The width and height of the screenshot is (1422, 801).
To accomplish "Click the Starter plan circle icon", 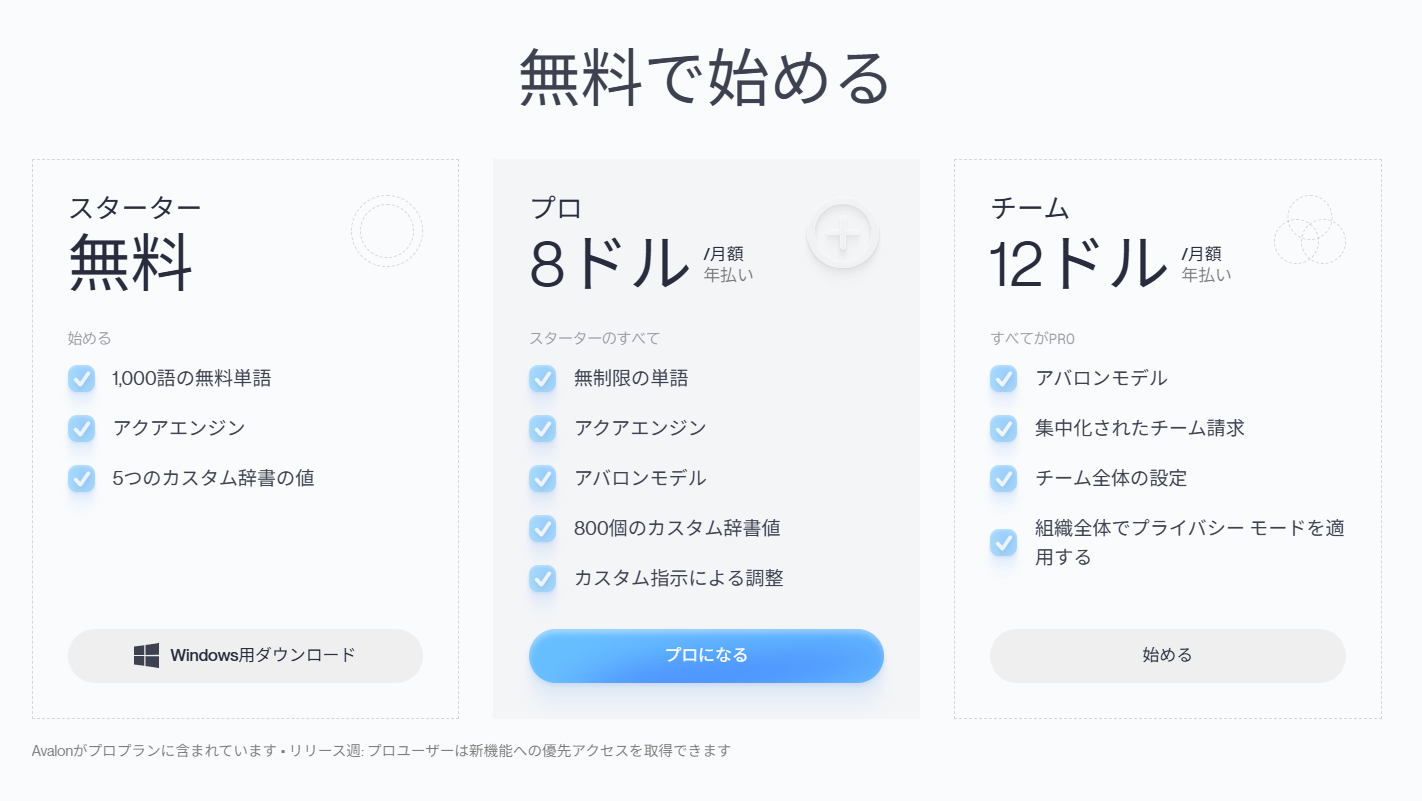I will coord(386,231).
